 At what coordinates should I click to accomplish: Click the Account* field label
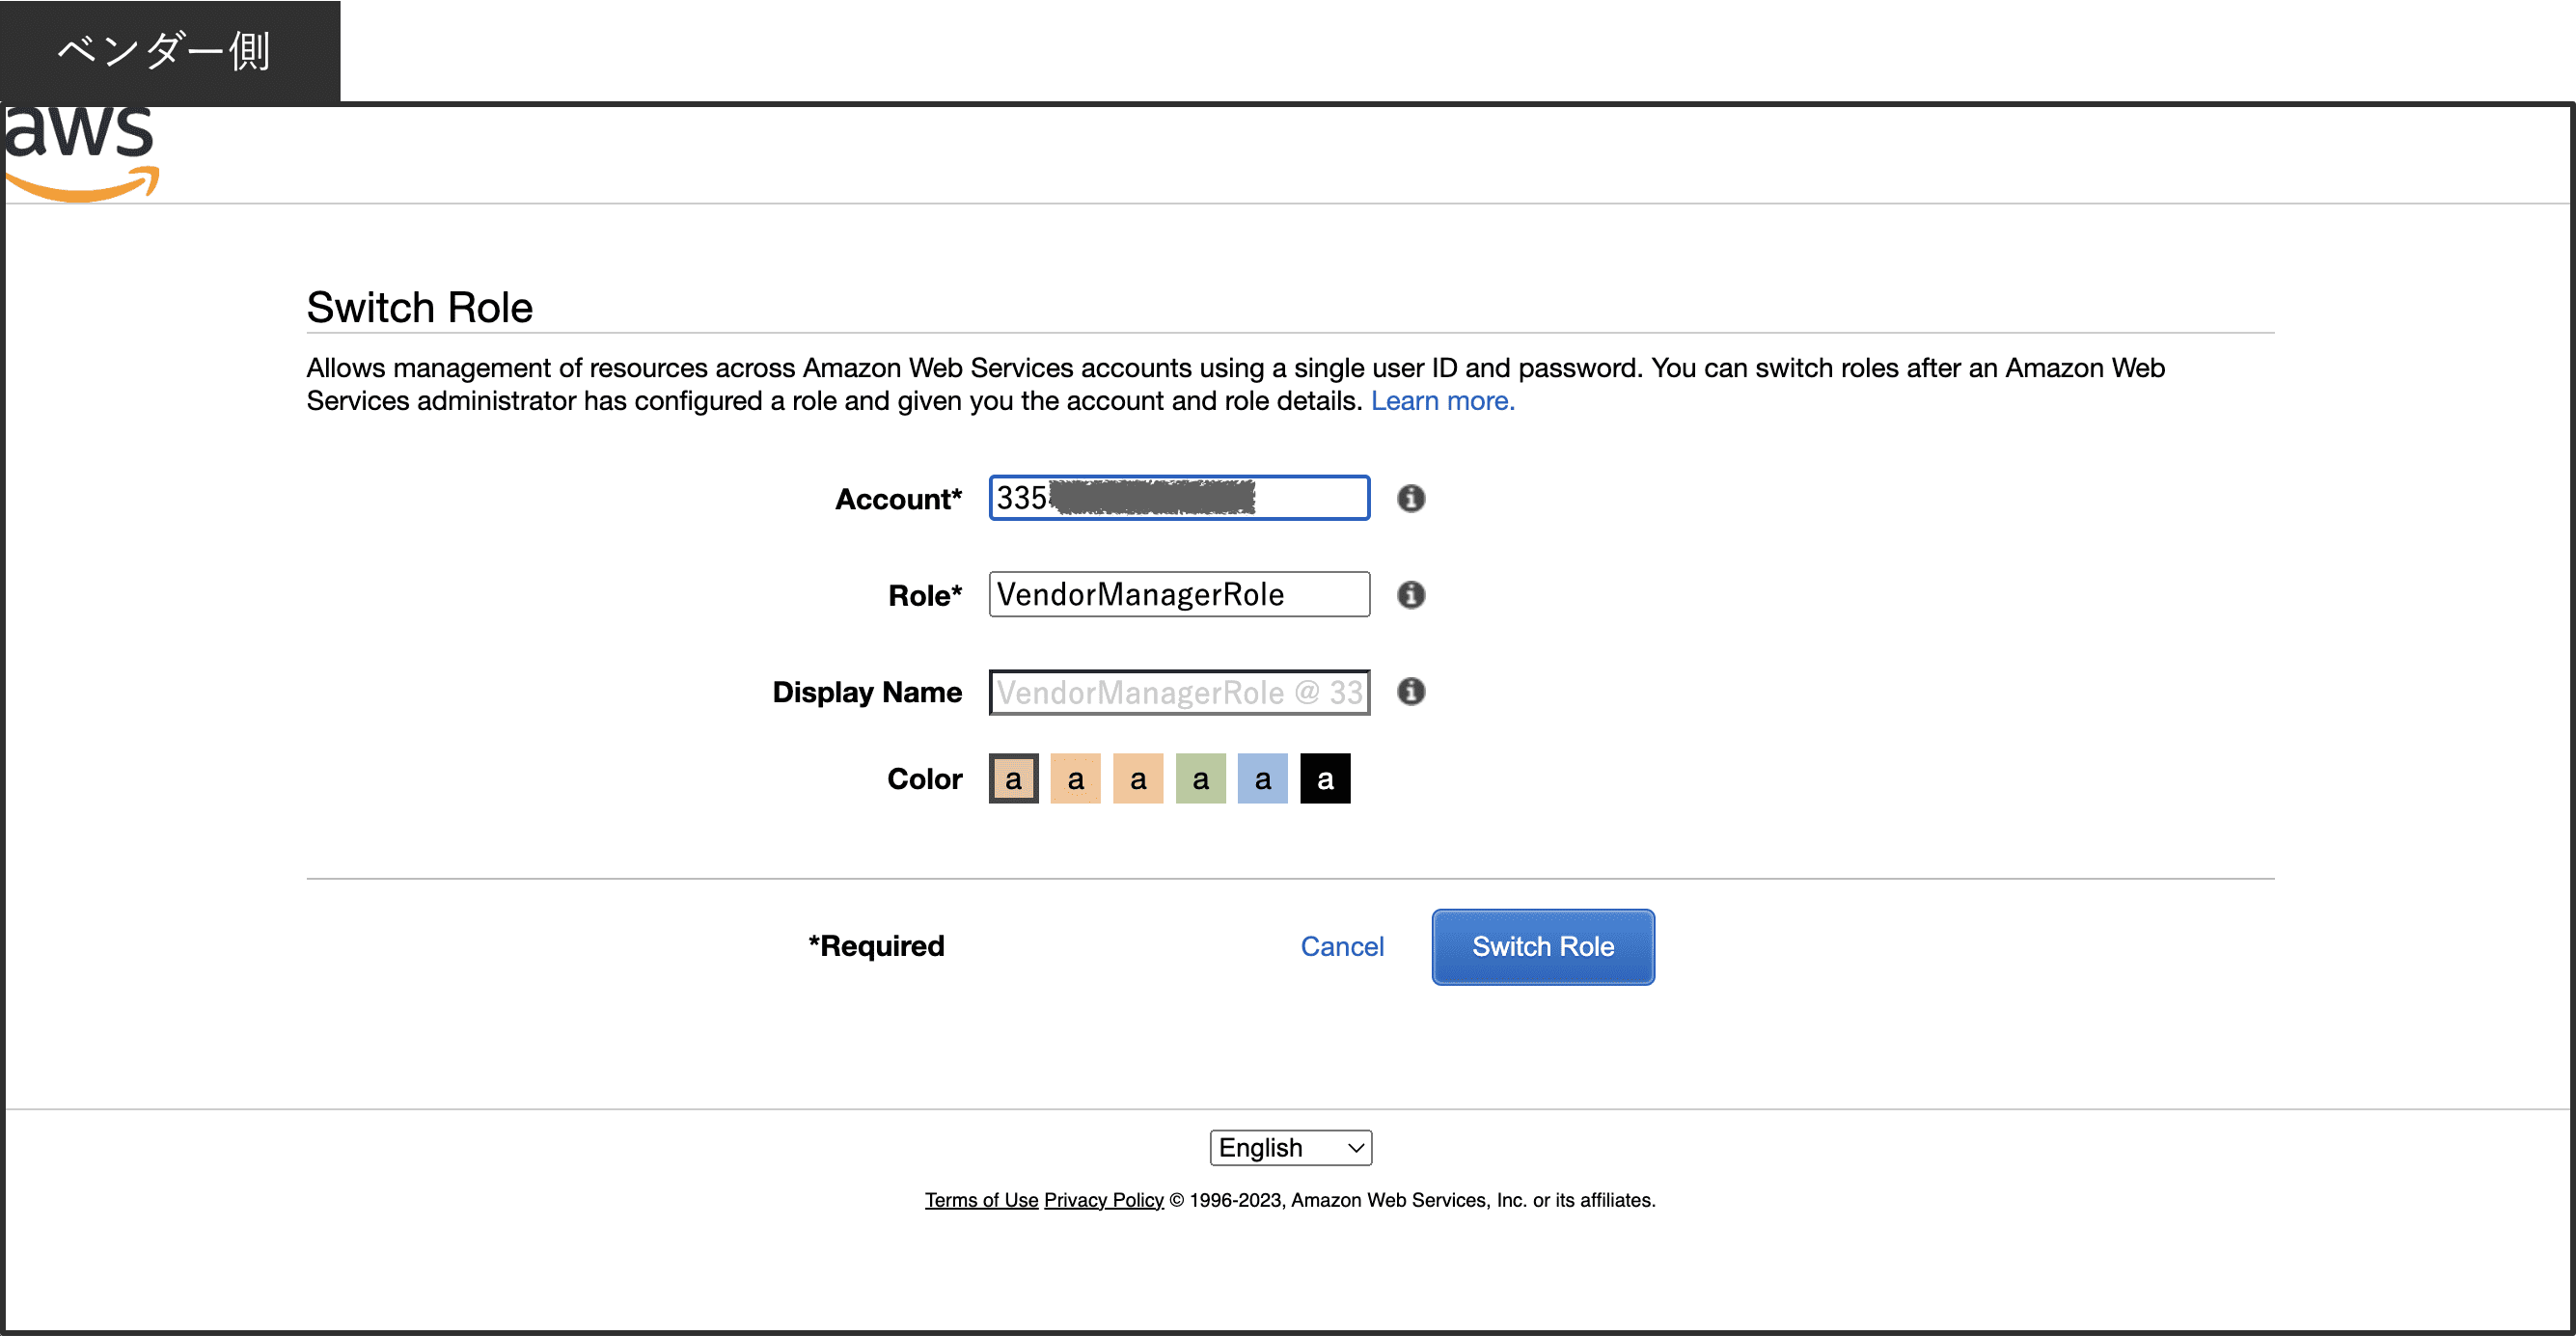click(x=898, y=499)
